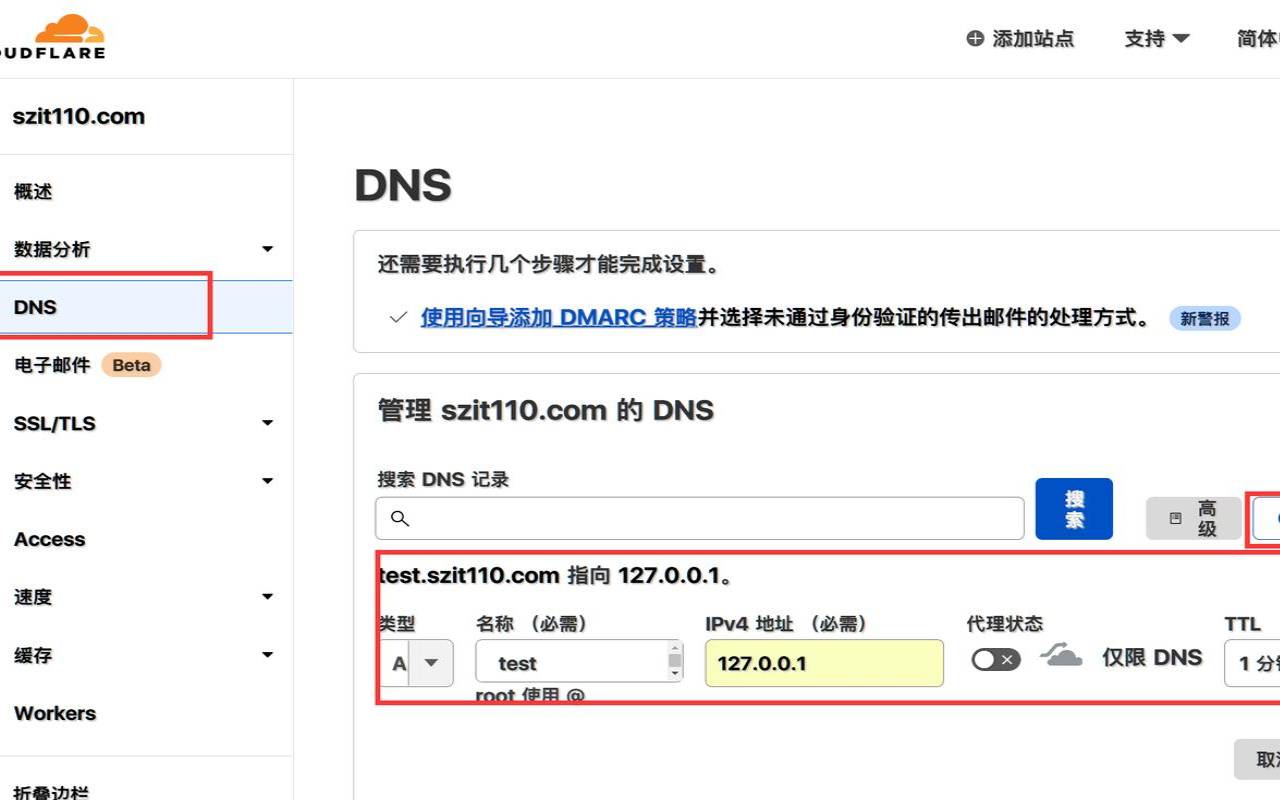Click the szit110.com domain name
Viewport: 1280px width, 800px height.
[79, 116]
